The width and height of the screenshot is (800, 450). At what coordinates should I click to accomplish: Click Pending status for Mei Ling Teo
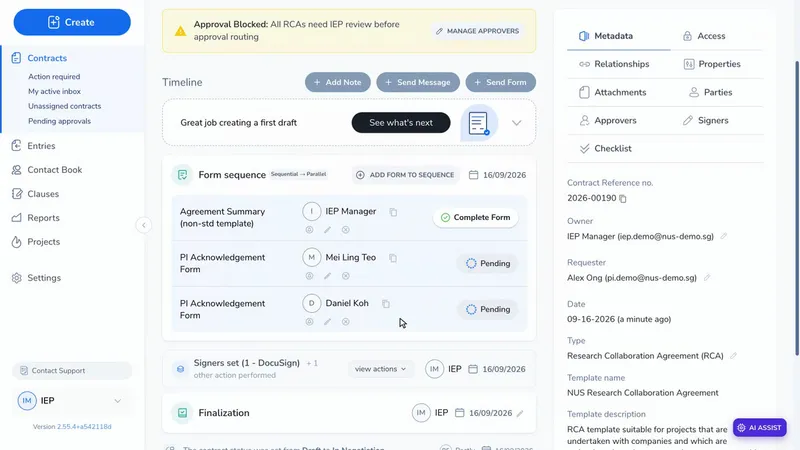[488, 263]
